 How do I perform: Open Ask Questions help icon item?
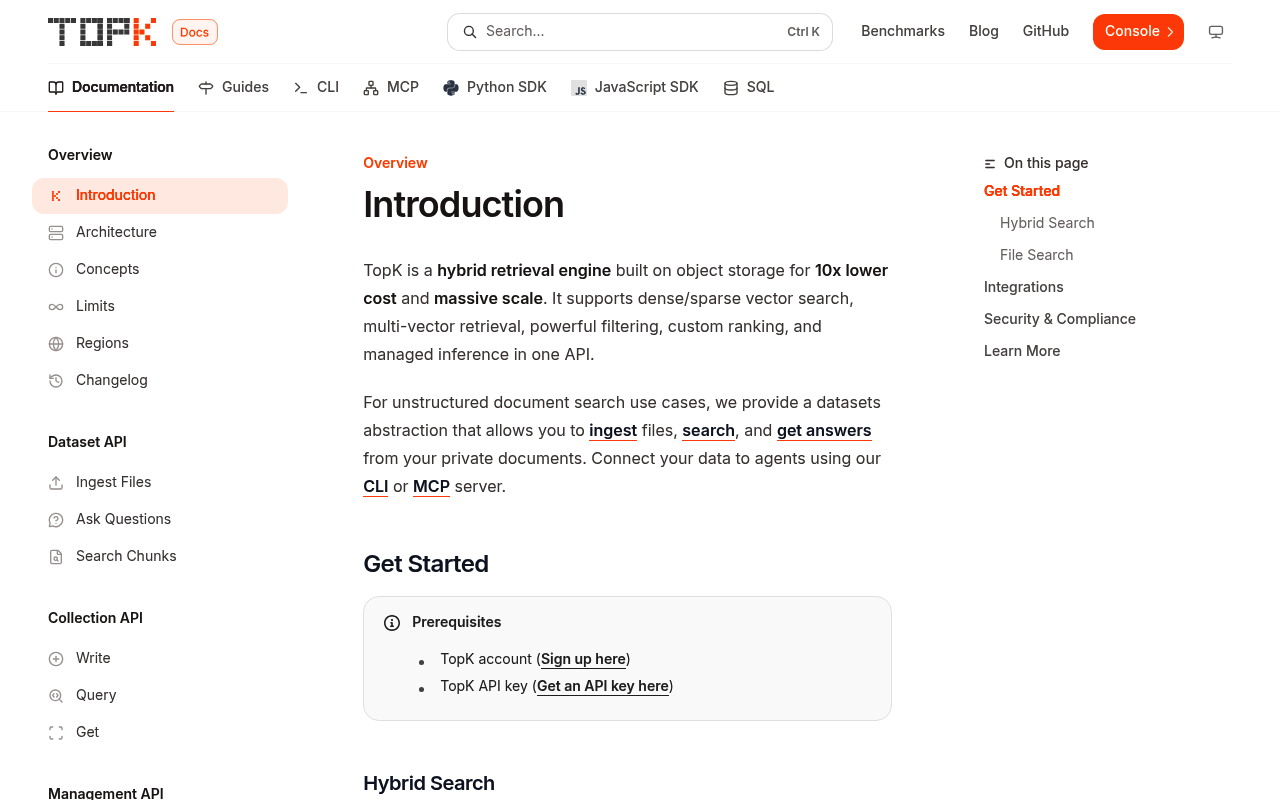click(56, 519)
